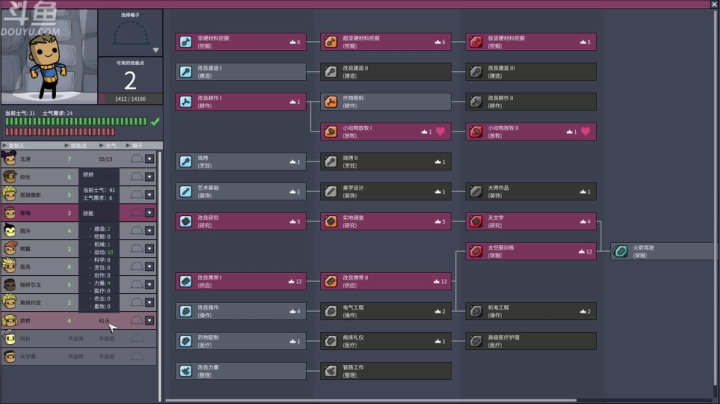
Task: Click the 火箭驾驶 skill icon
Action: point(622,251)
